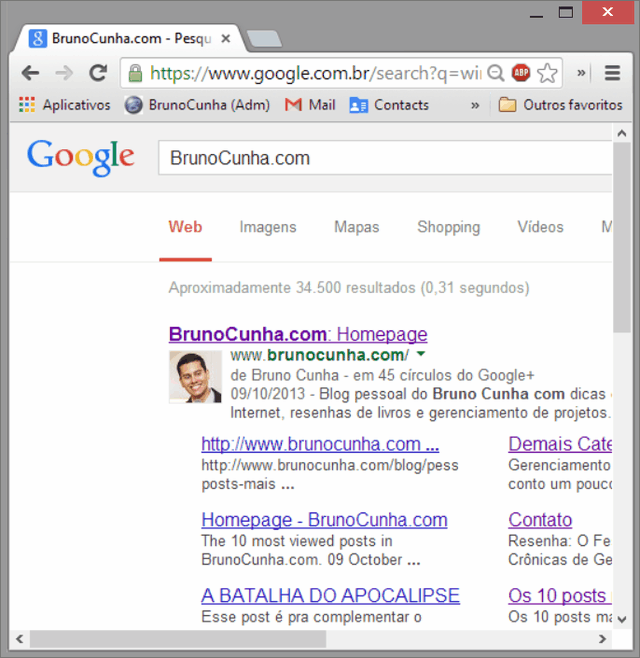Image resolution: width=640 pixels, height=658 pixels.
Task: Click the horizontal scrollbar thumb
Action: [178, 639]
